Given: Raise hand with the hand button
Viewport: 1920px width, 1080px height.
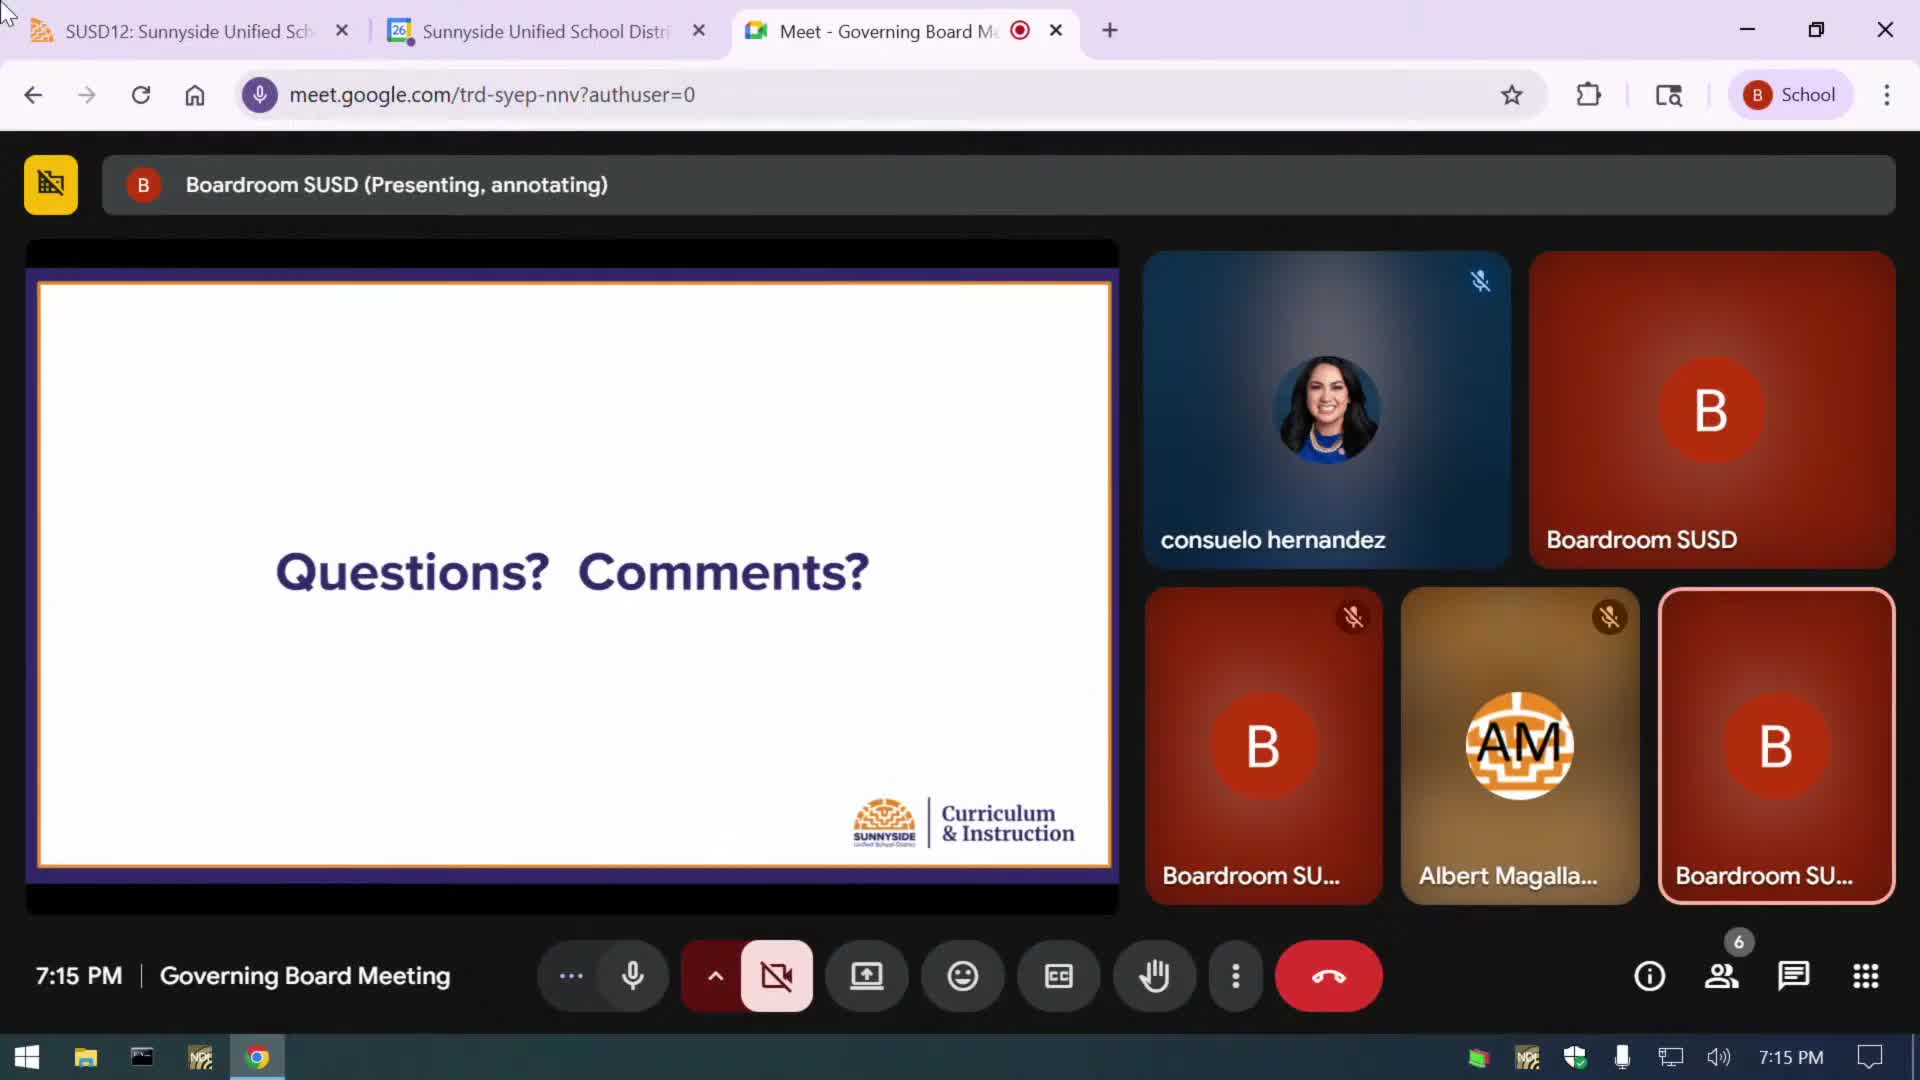Looking at the screenshot, I should (1154, 976).
